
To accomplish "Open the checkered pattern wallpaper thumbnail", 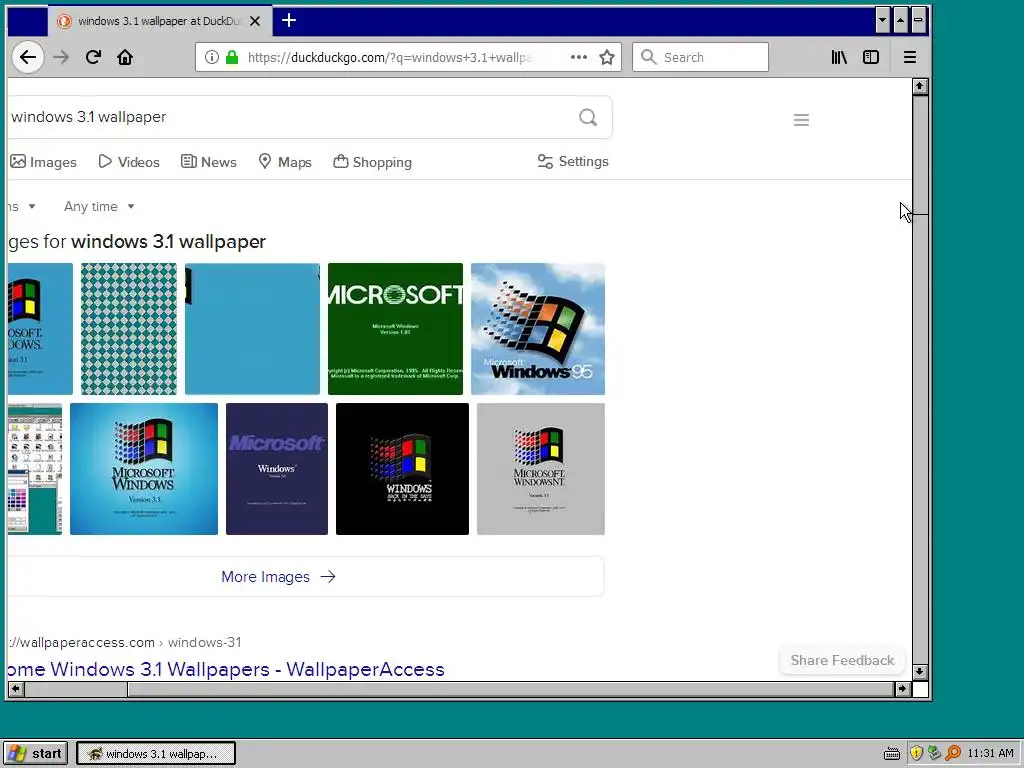I will [129, 328].
